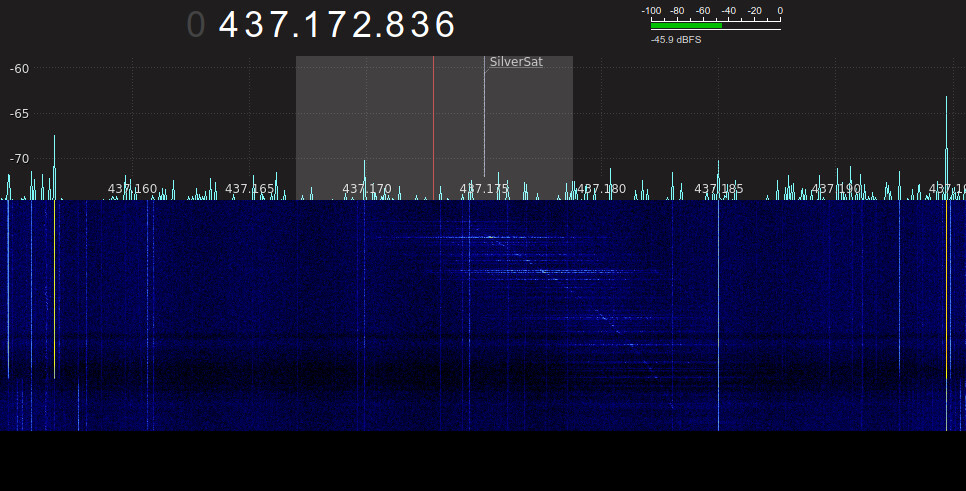Screen dimensions: 966x491
Task: Click the 437.170 frequency axis label
Action: [366, 189]
